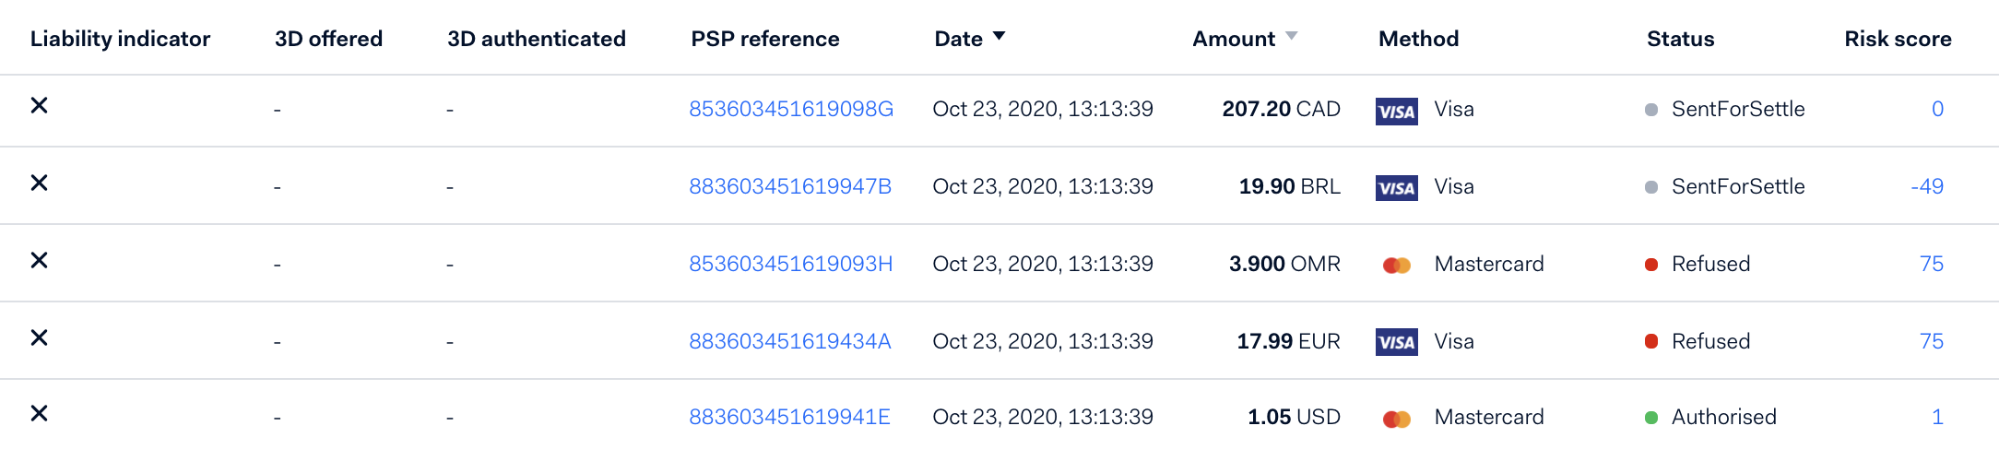Sort by Amount using the grey arrow
Image resolution: width=1999 pixels, height=449 pixels.
pyautogui.click(x=1291, y=36)
